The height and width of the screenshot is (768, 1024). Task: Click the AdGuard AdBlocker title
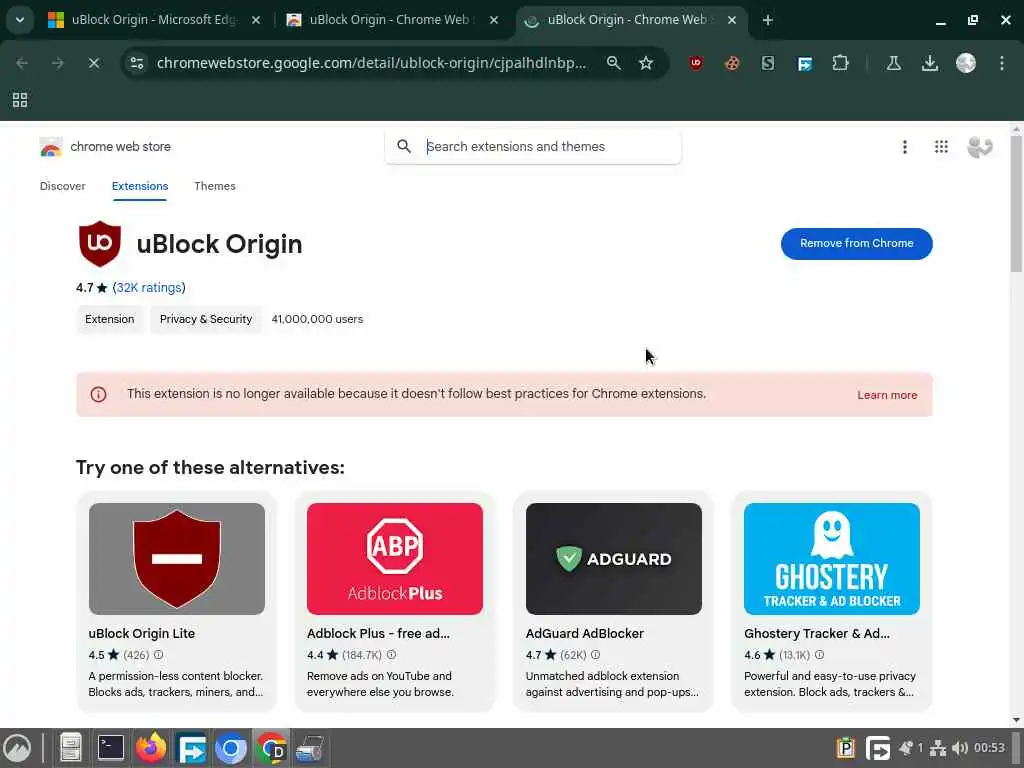pyautogui.click(x=584, y=633)
